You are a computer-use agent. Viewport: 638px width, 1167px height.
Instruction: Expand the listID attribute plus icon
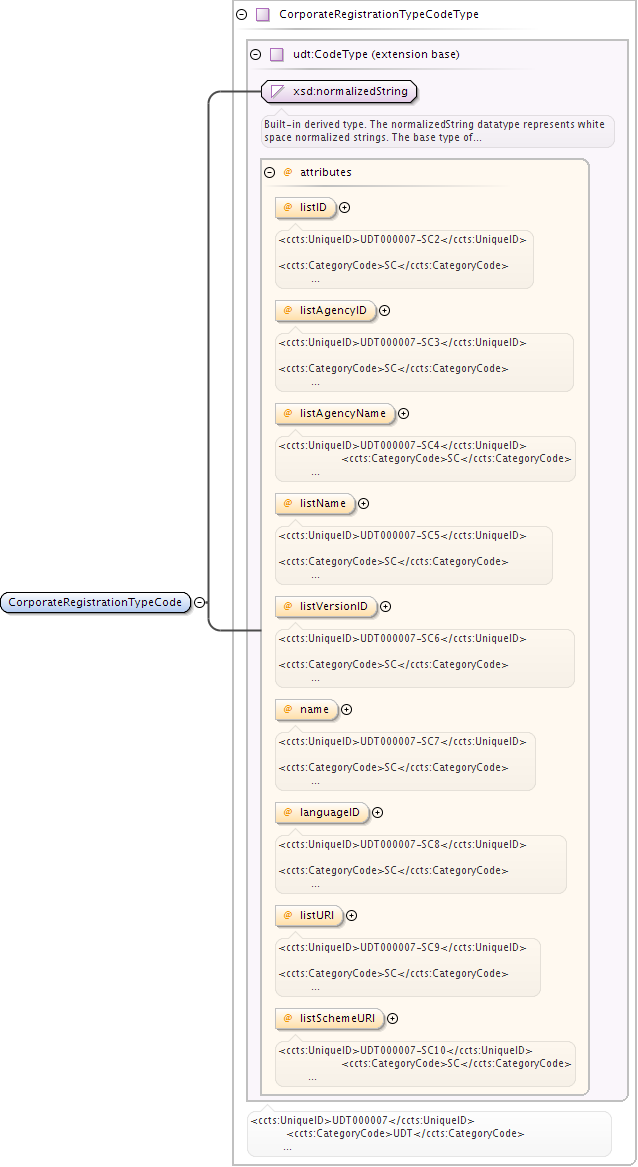click(344, 208)
